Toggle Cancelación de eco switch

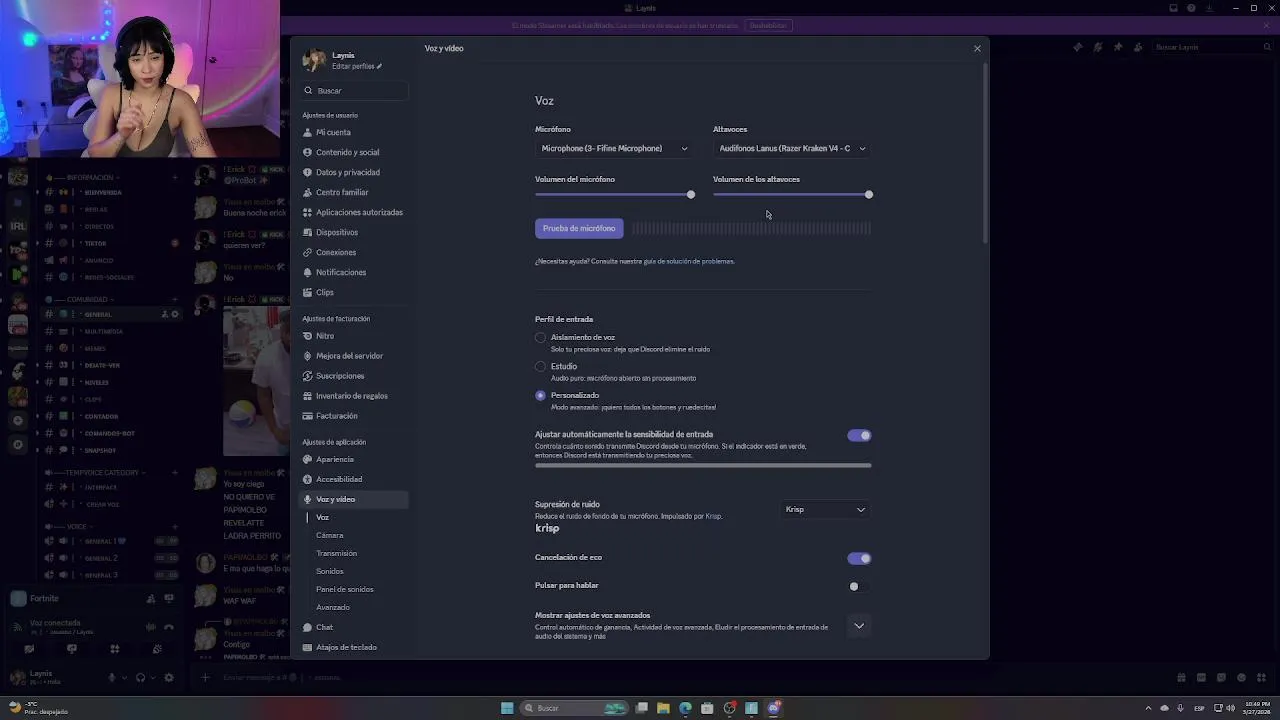pyautogui.click(x=859, y=558)
